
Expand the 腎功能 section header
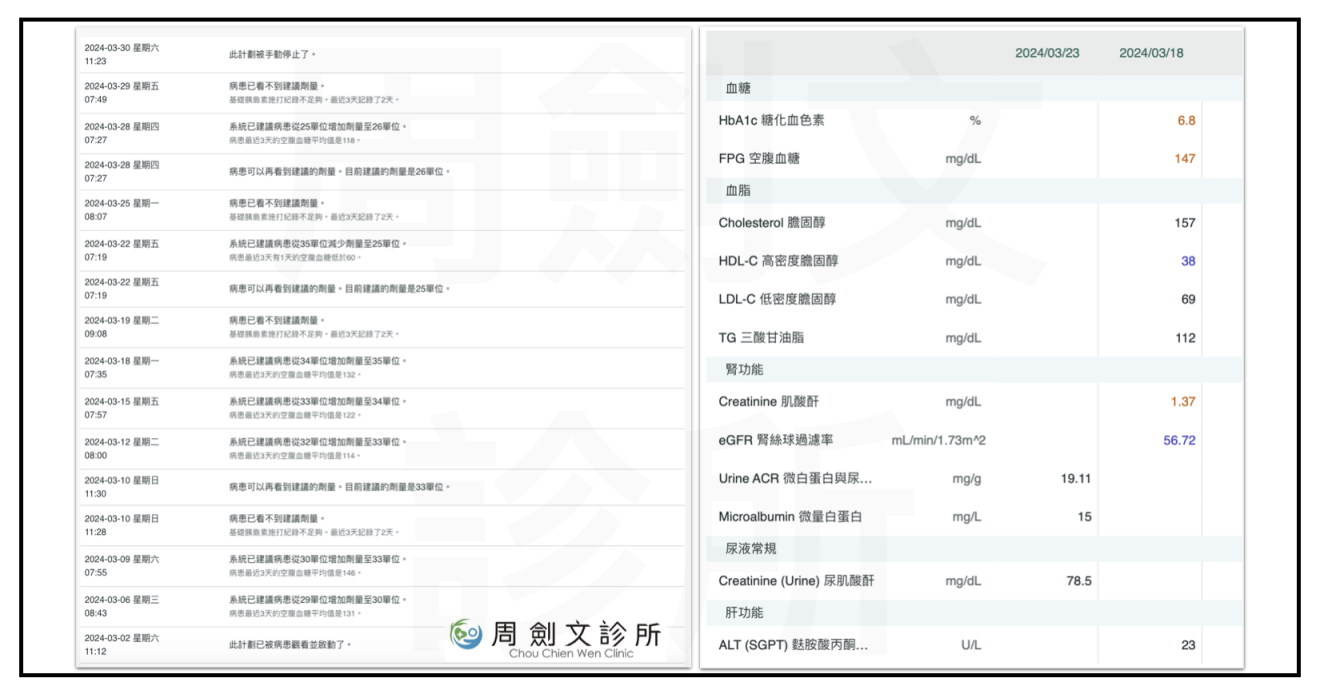[x=744, y=369]
